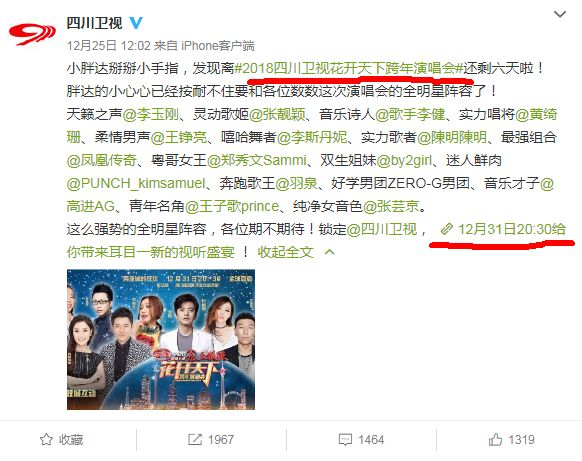582x461 pixels.
Task: Open mention @郑秀文Sammi
Action: 256,160
